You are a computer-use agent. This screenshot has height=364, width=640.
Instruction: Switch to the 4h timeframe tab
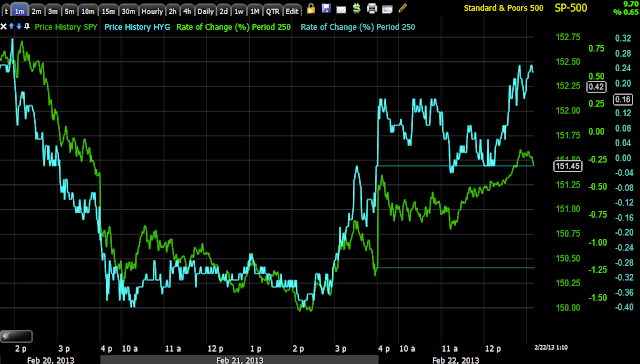(x=187, y=11)
